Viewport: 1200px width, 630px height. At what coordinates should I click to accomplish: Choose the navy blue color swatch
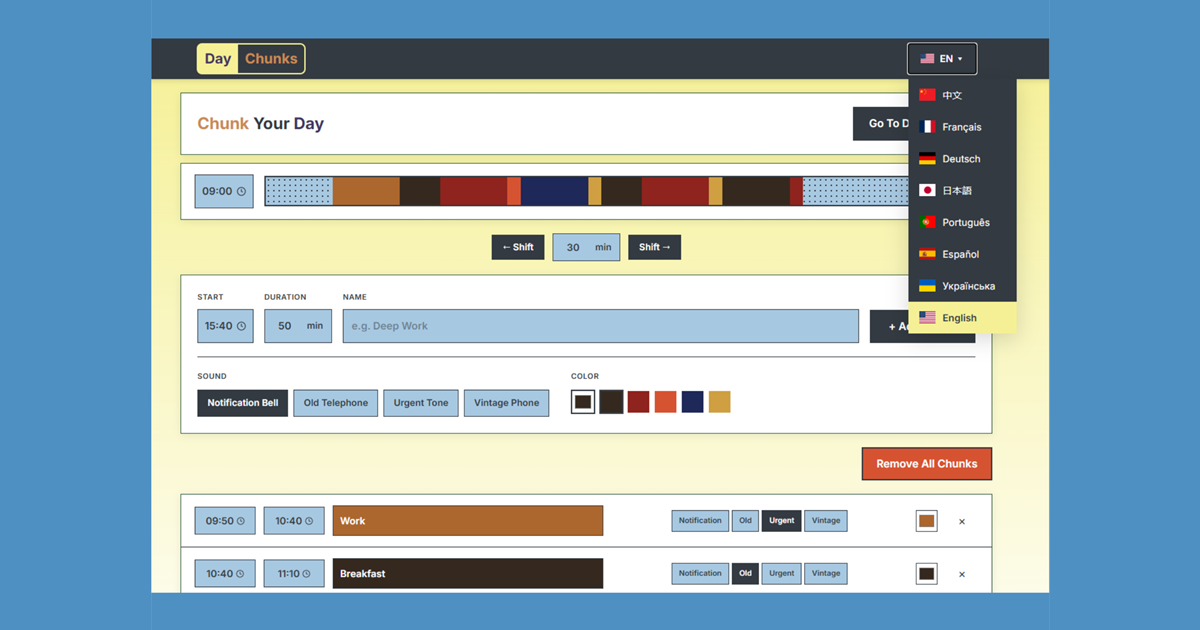tap(692, 402)
